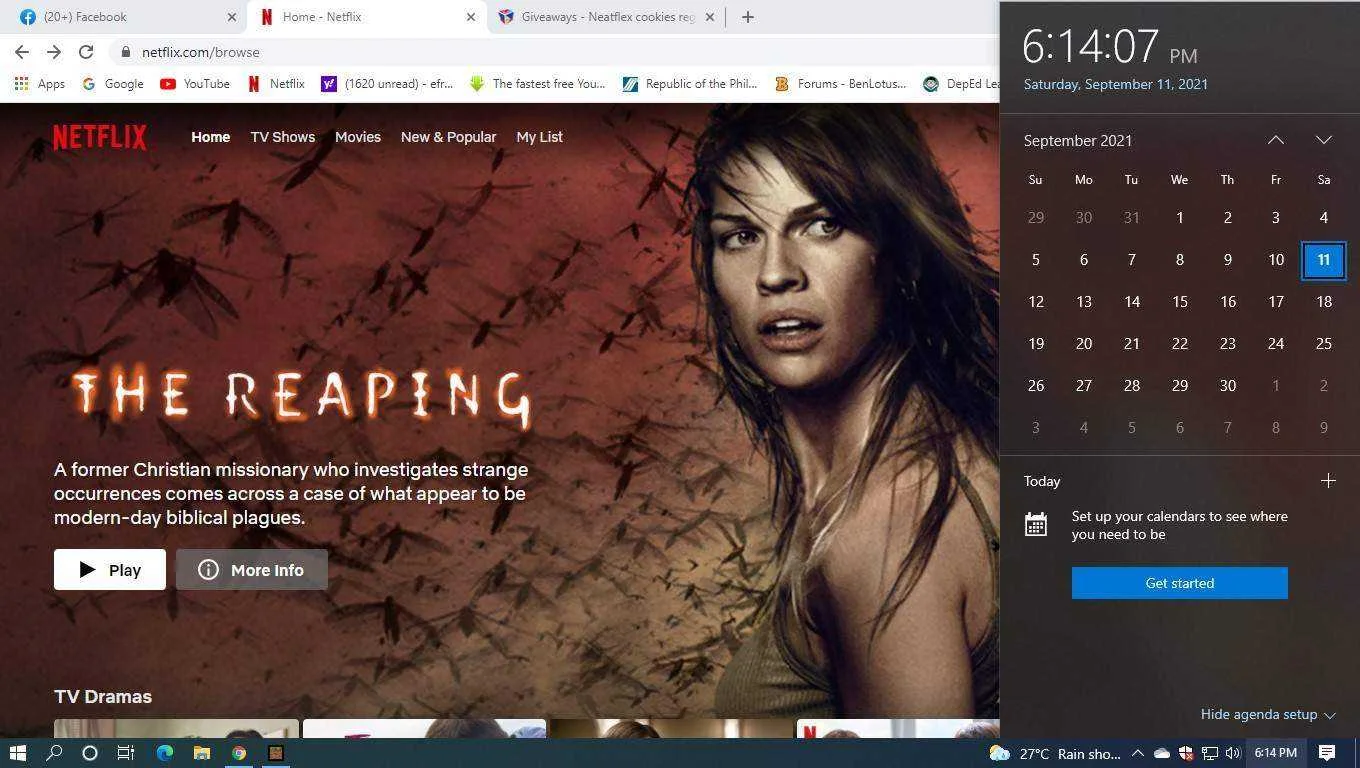Open the Republic of the Phil... bookmark

[691, 84]
